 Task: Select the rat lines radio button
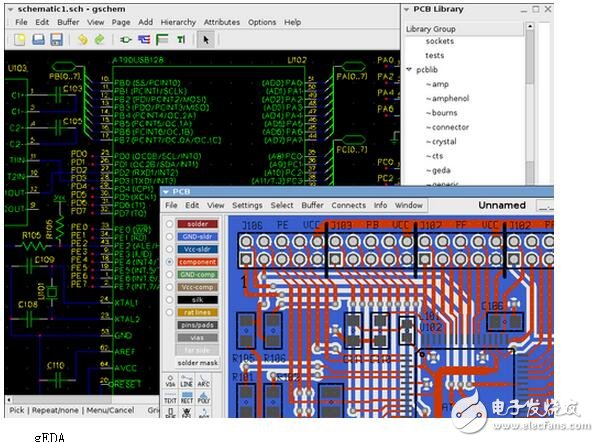coord(169,312)
